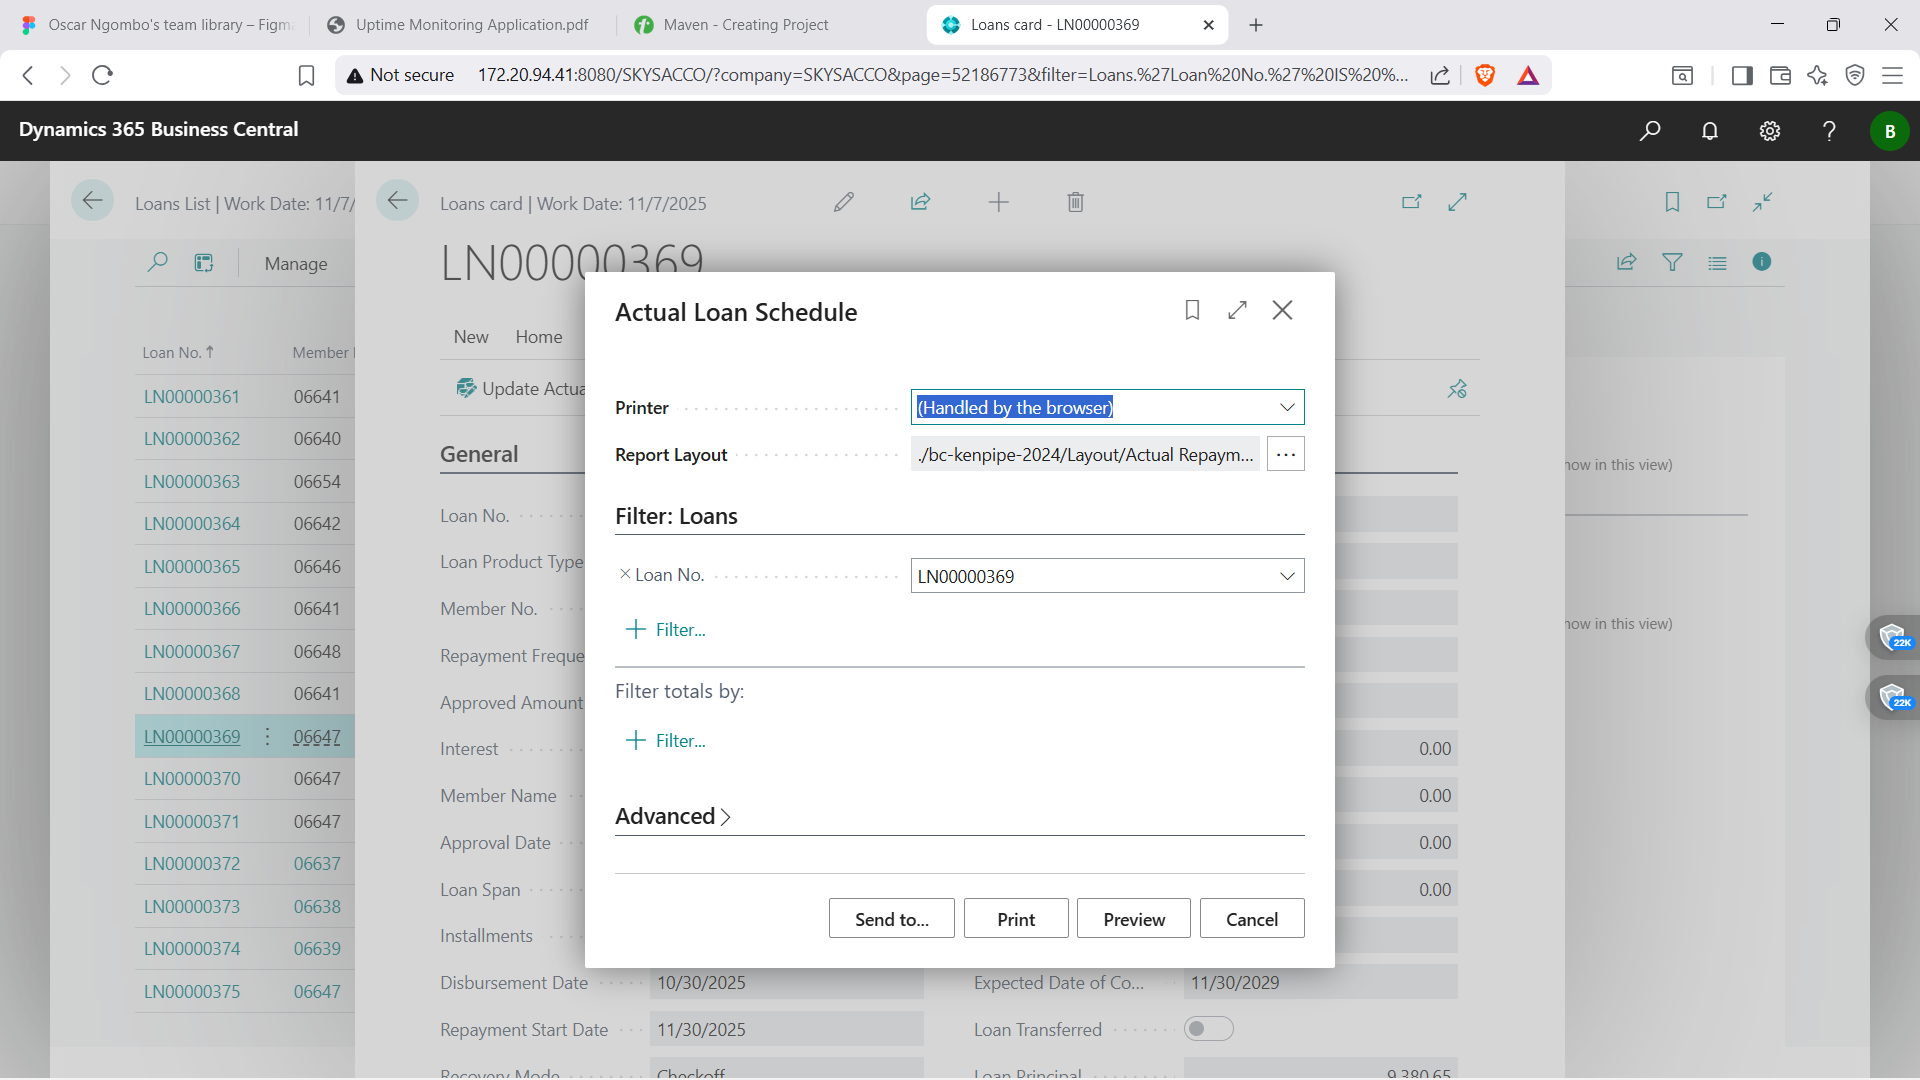Open the notifications bell icon
This screenshot has height=1080, width=1920.
(x=1710, y=131)
